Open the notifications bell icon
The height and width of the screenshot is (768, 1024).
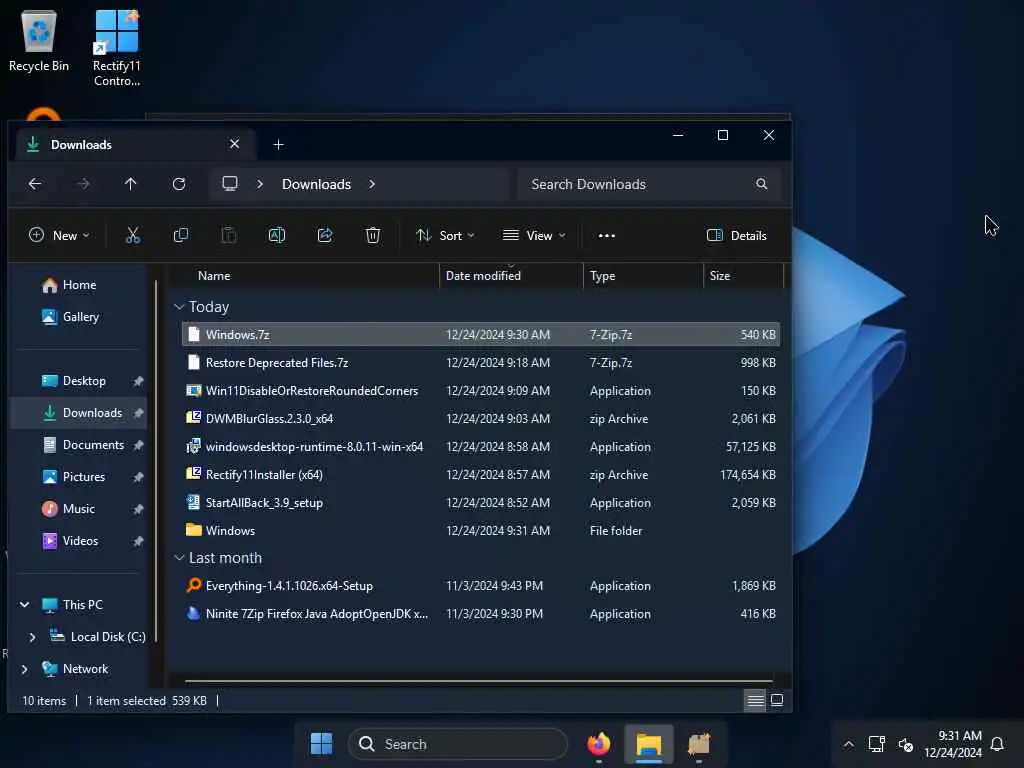click(997, 744)
